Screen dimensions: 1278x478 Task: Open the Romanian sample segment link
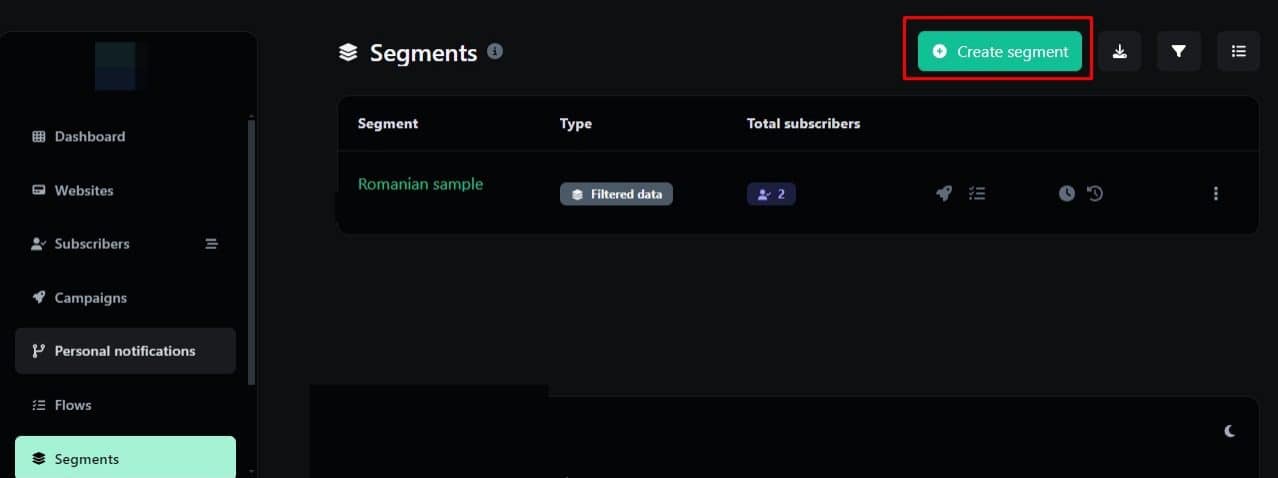pyautogui.click(x=420, y=184)
